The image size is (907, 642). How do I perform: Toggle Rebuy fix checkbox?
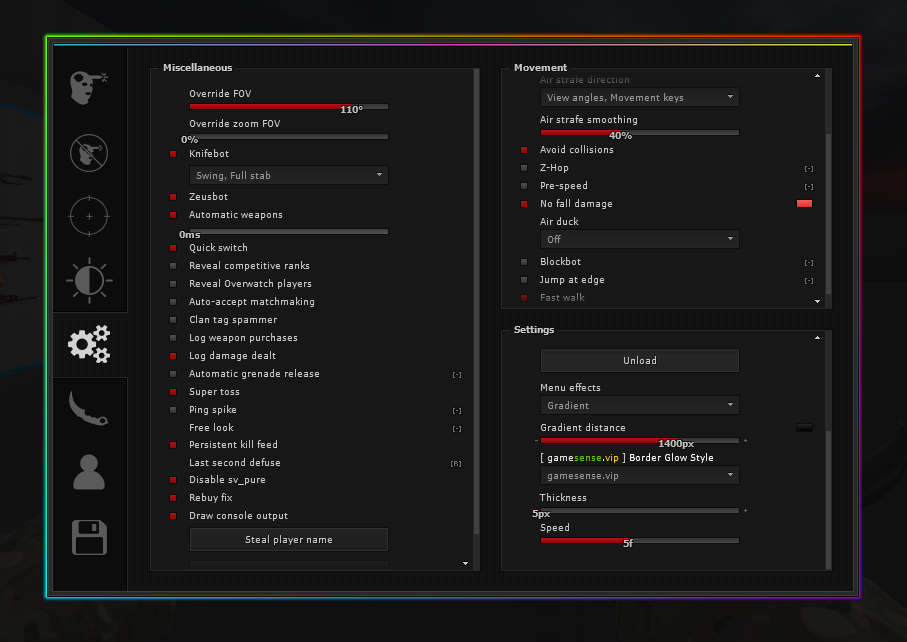tap(173, 497)
